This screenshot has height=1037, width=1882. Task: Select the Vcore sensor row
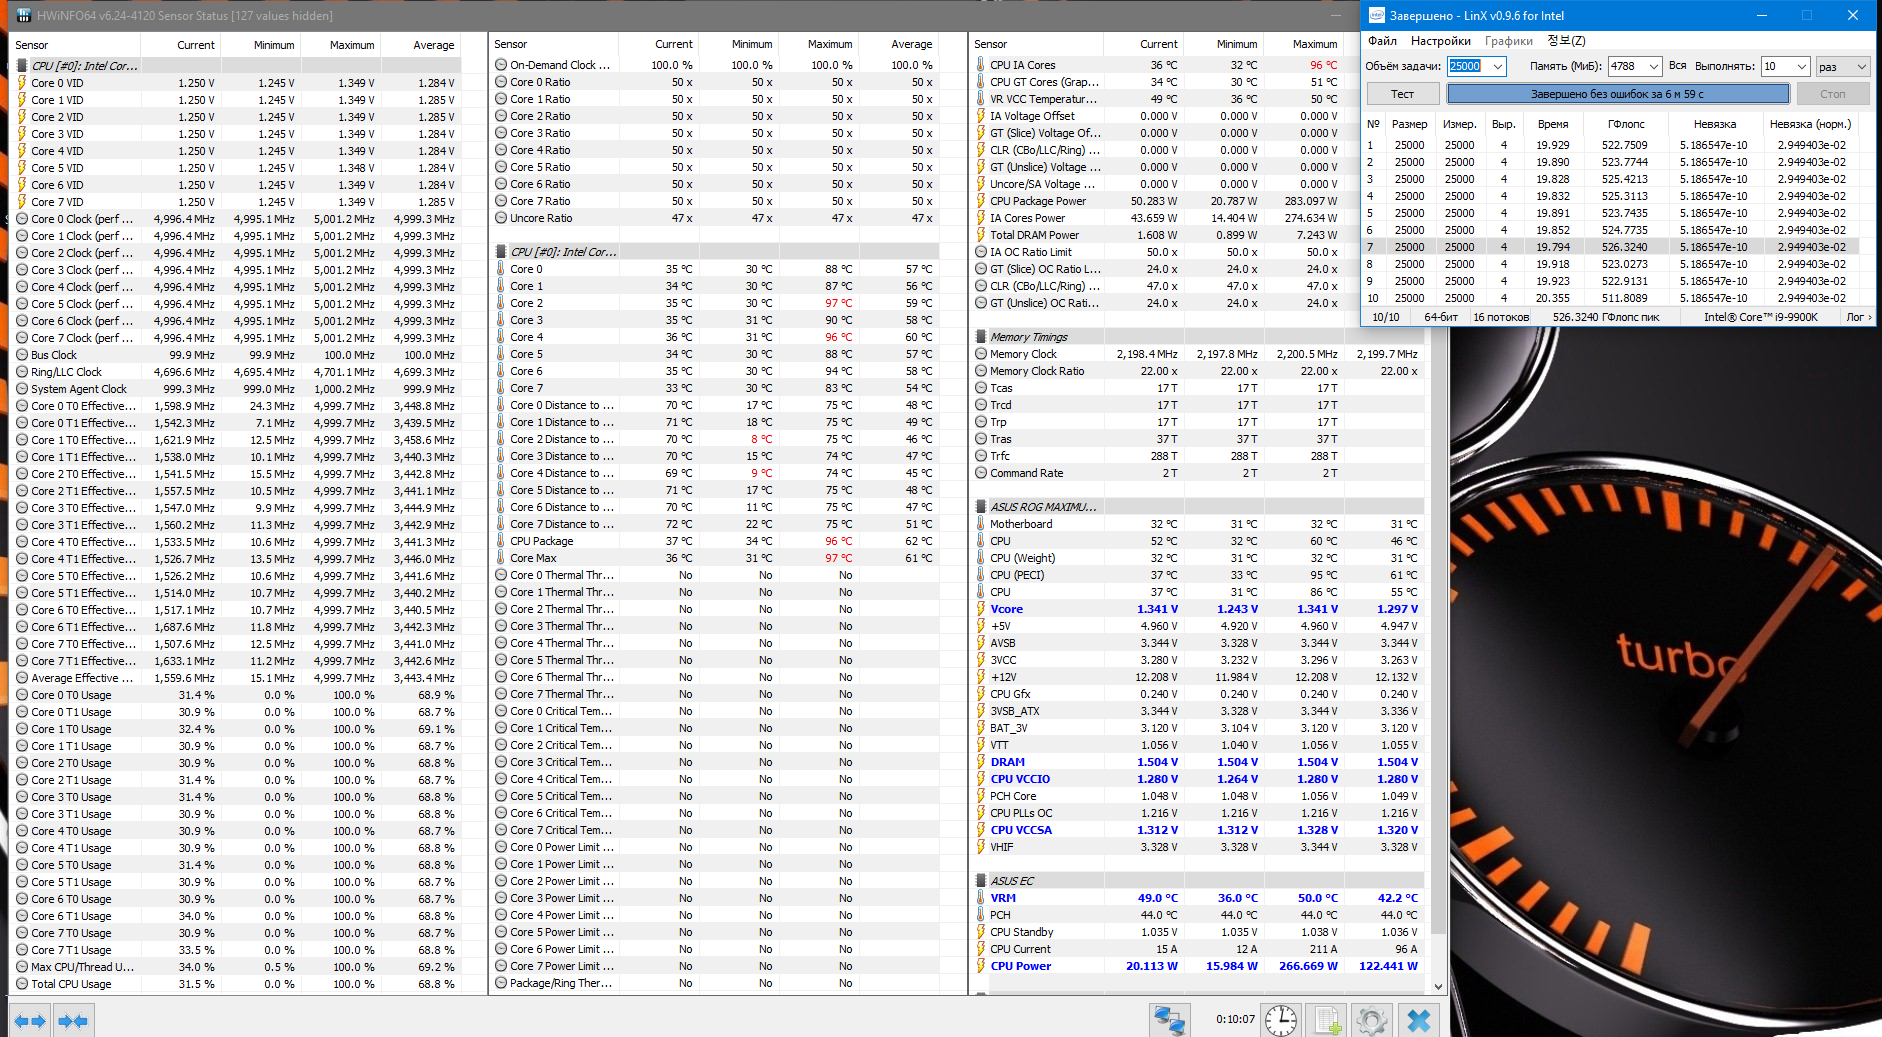click(x=1197, y=609)
